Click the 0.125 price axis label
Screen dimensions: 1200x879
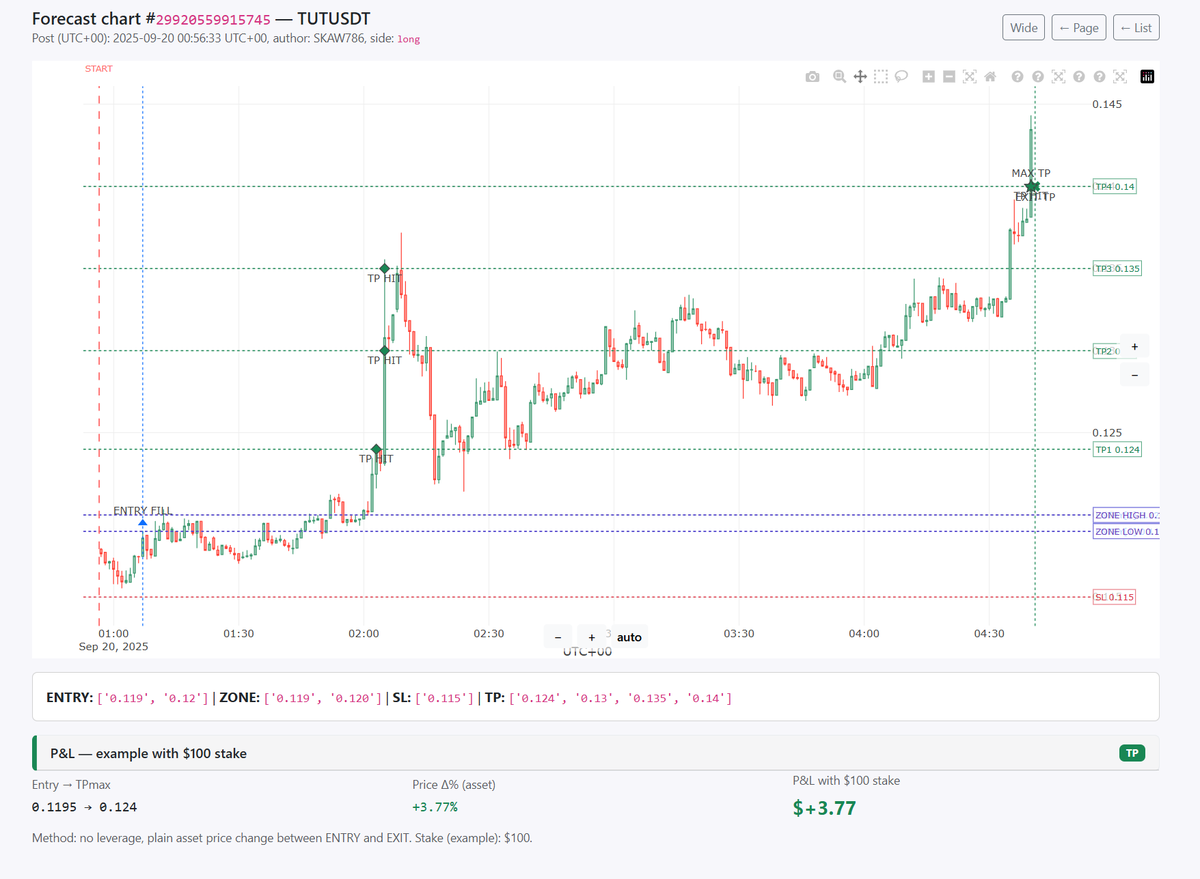point(1107,433)
